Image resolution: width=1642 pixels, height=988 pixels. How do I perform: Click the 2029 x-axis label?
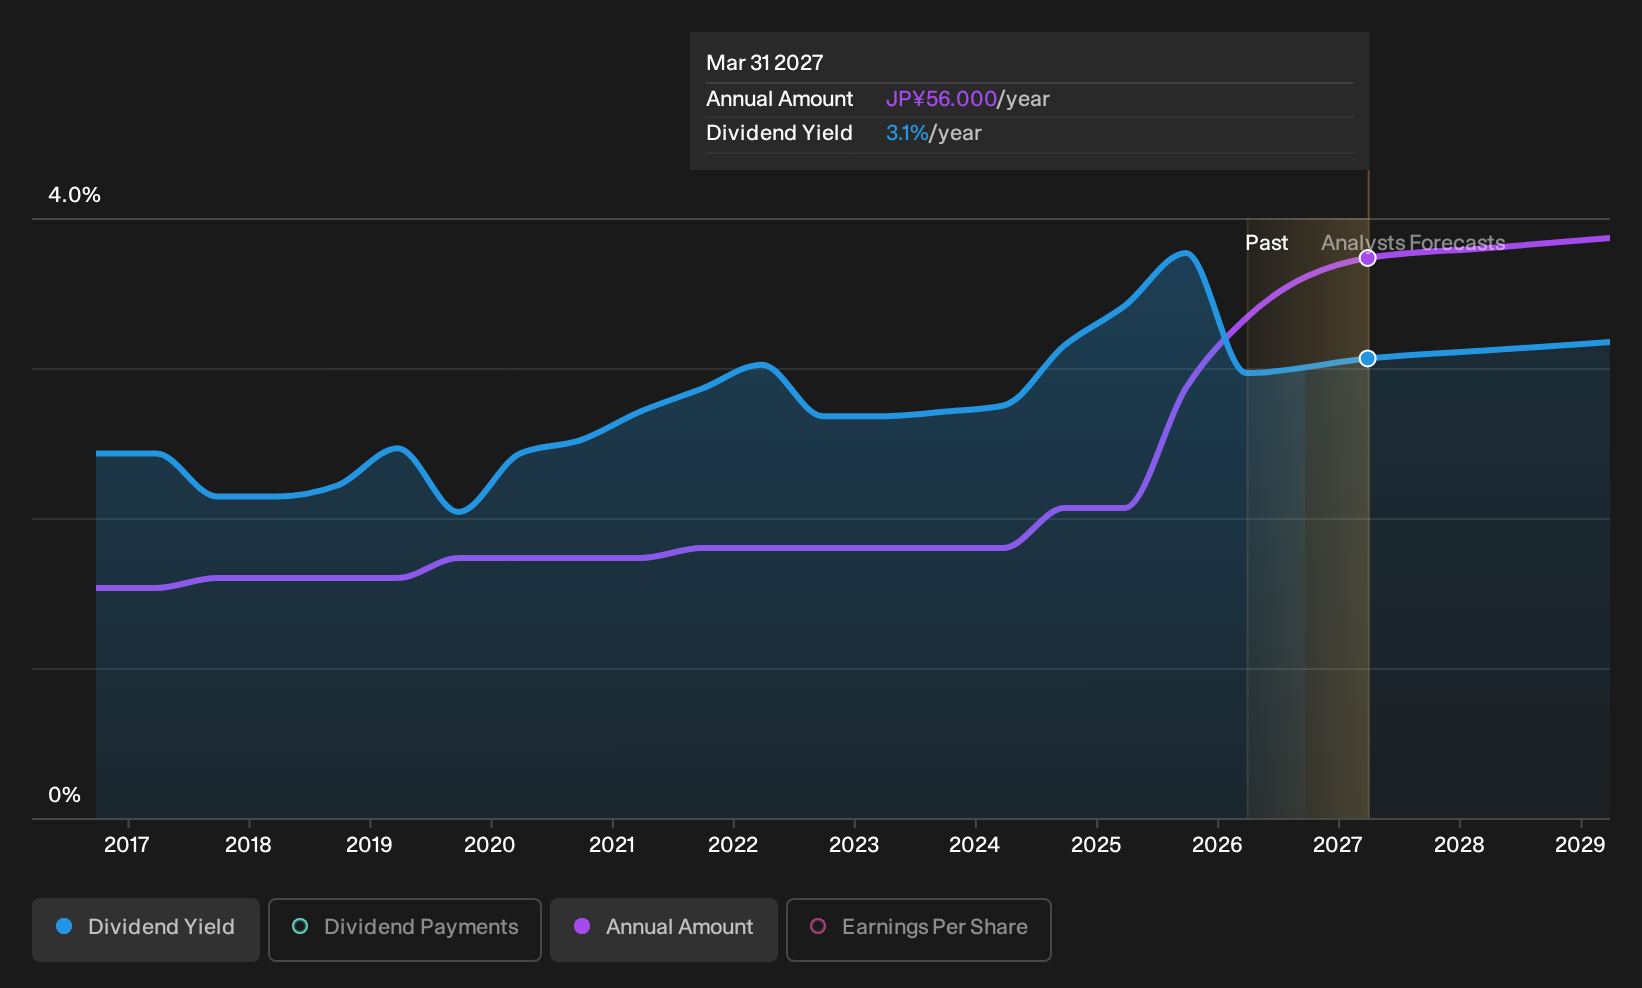[x=1580, y=845]
